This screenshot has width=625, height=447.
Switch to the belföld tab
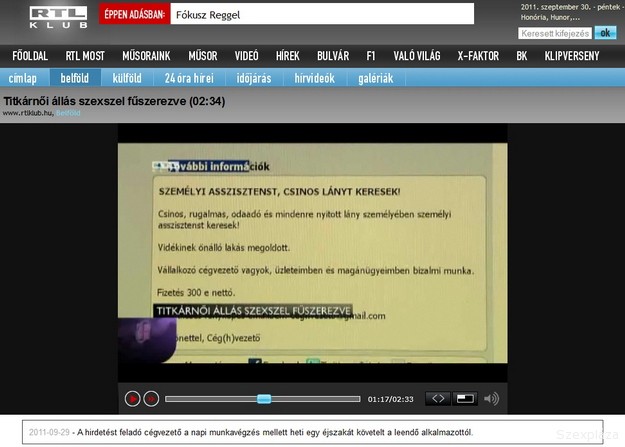click(75, 78)
